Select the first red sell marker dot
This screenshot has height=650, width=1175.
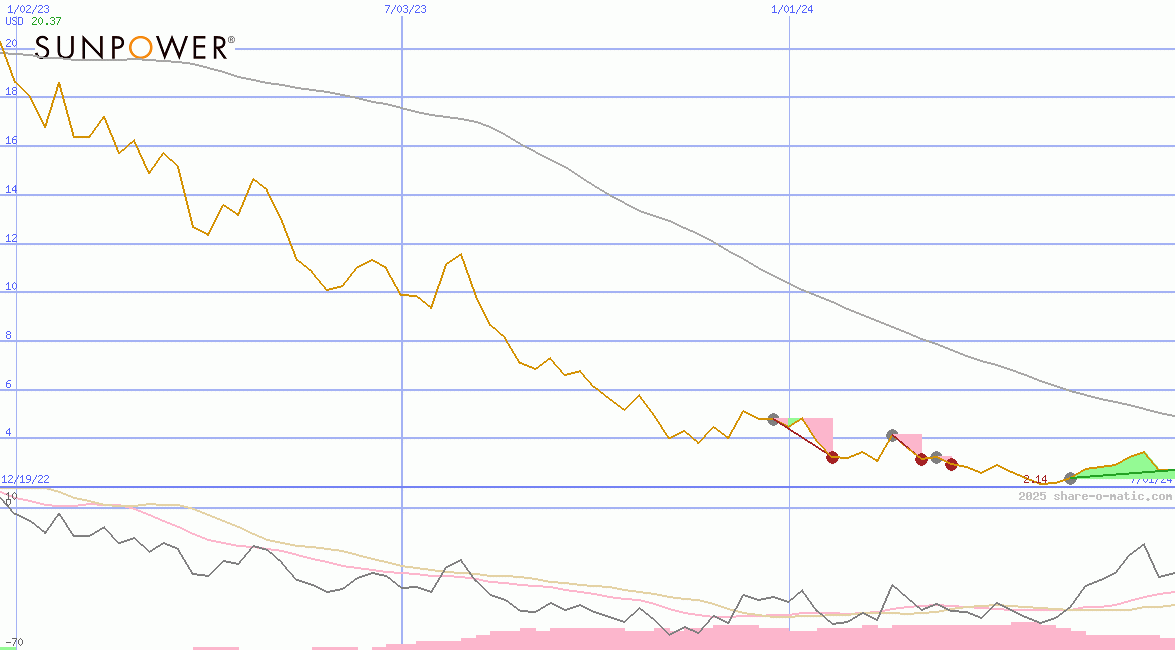click(831, 458)
